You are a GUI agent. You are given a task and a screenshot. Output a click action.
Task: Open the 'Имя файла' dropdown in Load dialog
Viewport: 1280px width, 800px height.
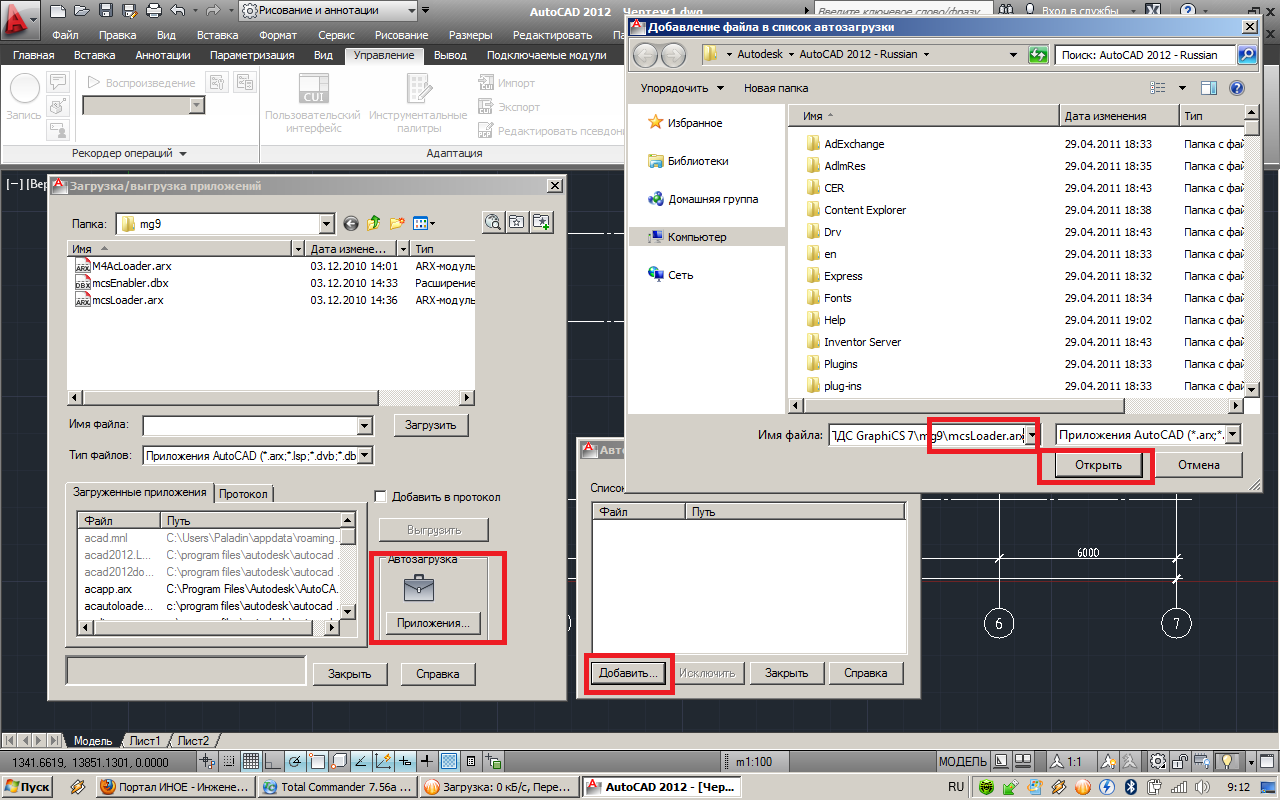point(365,426)
